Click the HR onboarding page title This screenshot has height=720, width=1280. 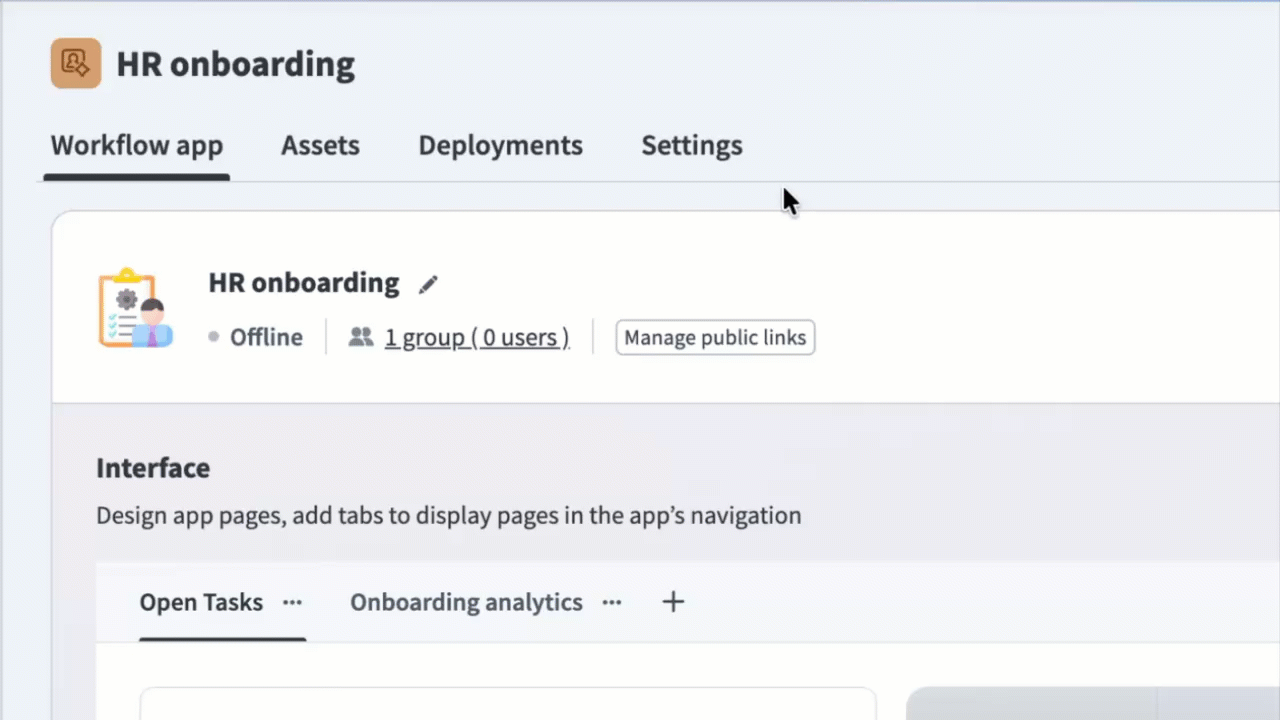click(x=236, y=64)
